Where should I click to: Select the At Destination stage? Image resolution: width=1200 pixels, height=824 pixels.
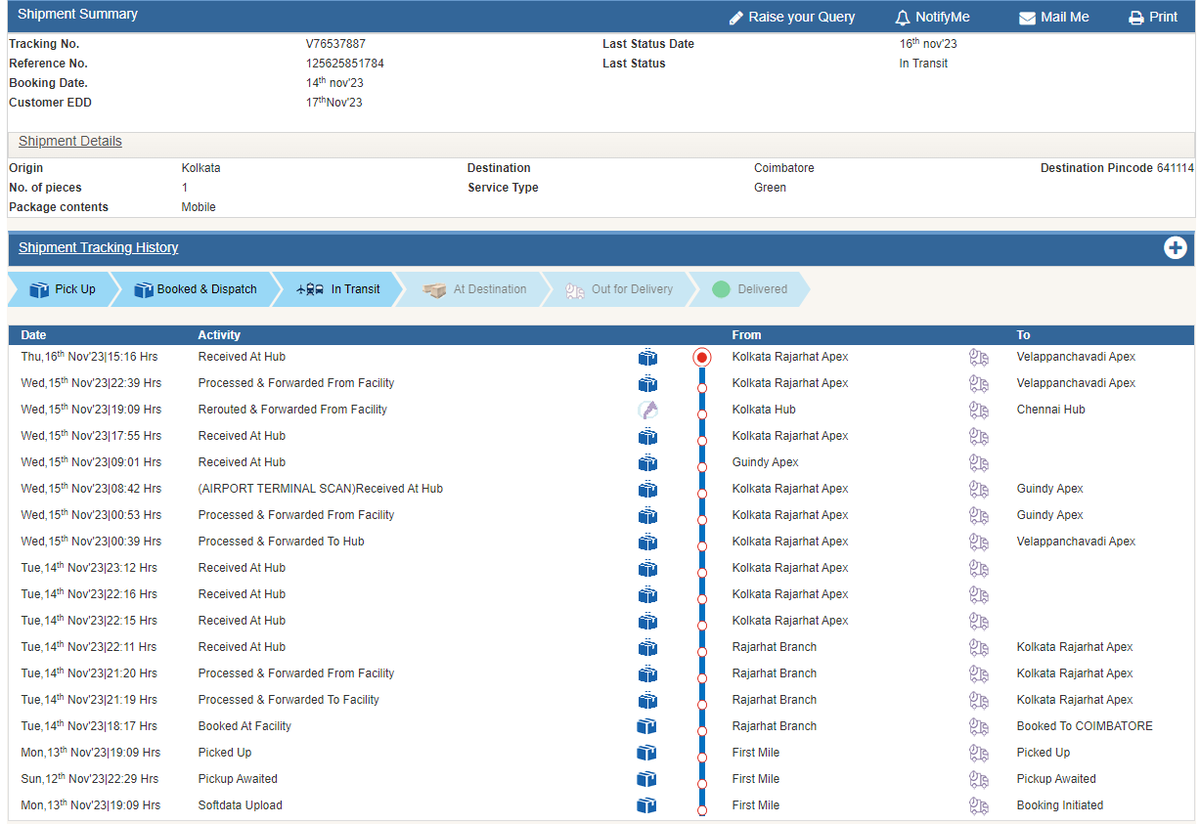point(475,289)
